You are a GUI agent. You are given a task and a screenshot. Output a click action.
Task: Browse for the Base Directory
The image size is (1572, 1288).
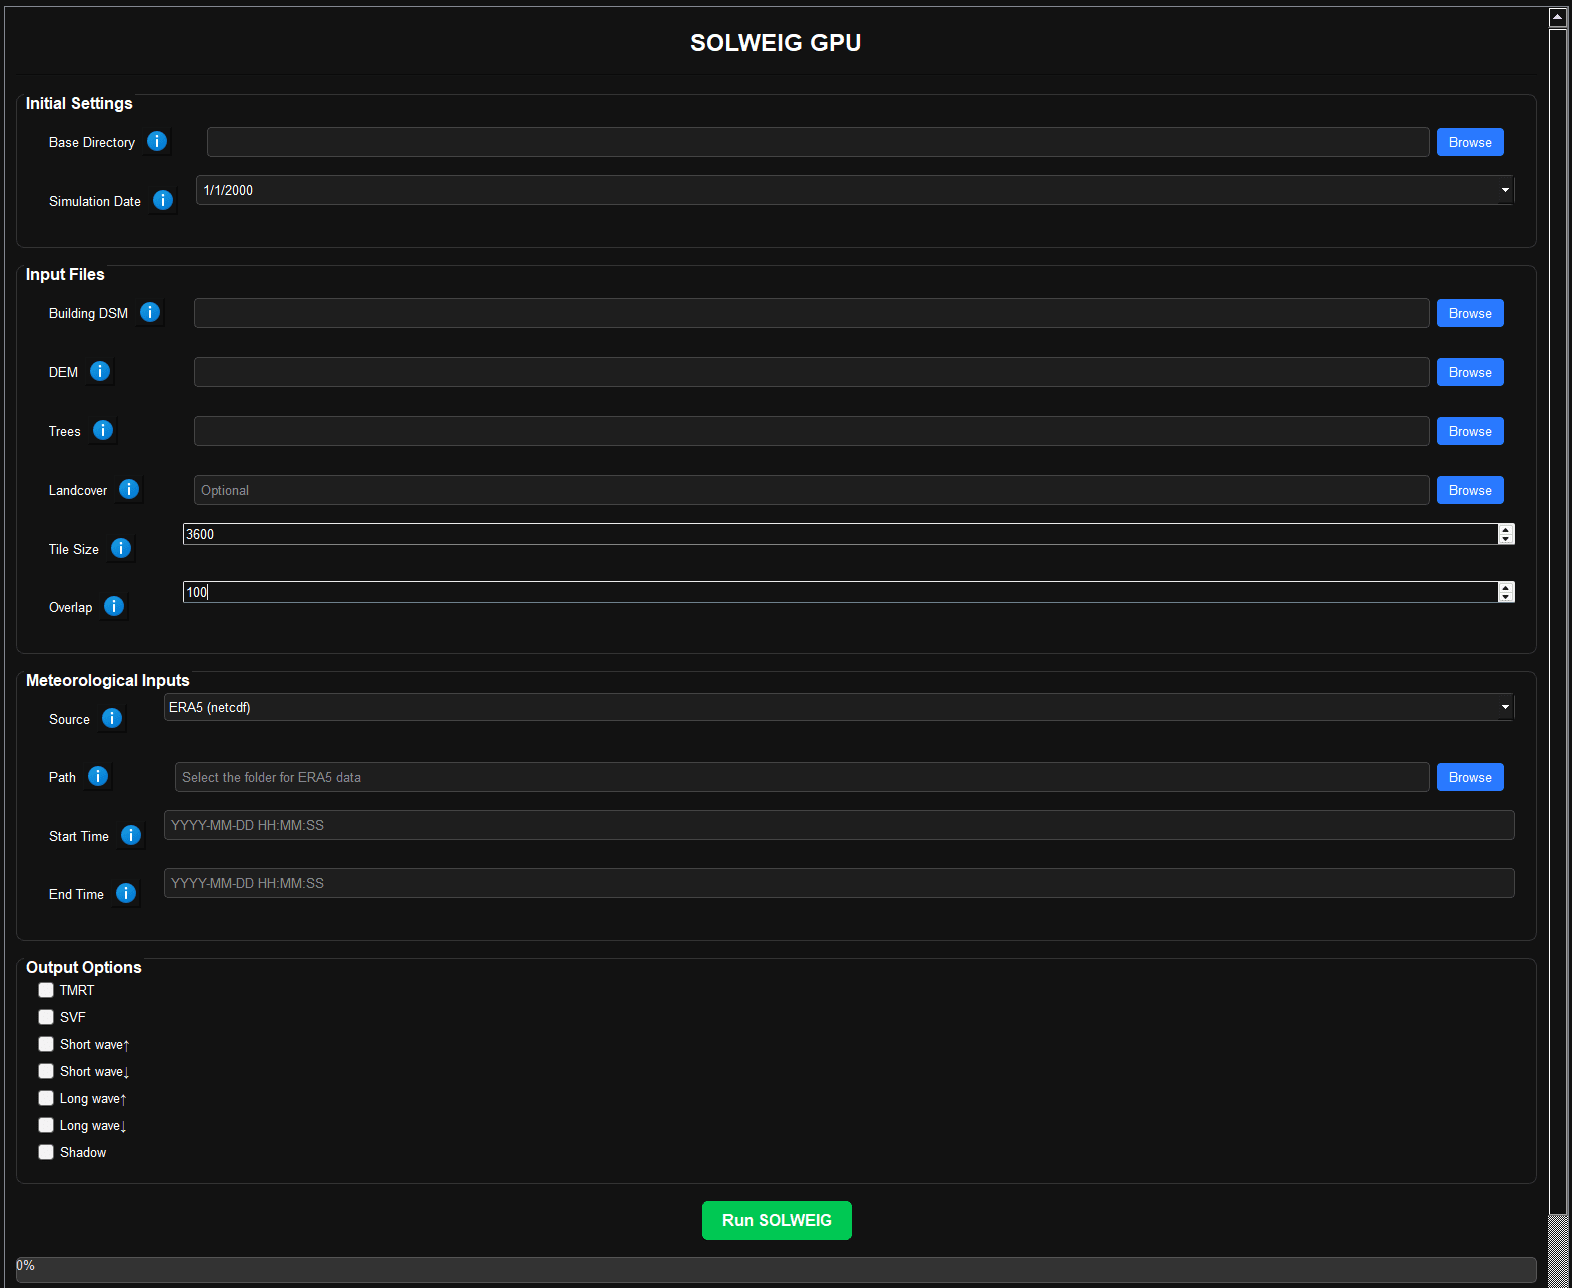(x=1470, y=142)
